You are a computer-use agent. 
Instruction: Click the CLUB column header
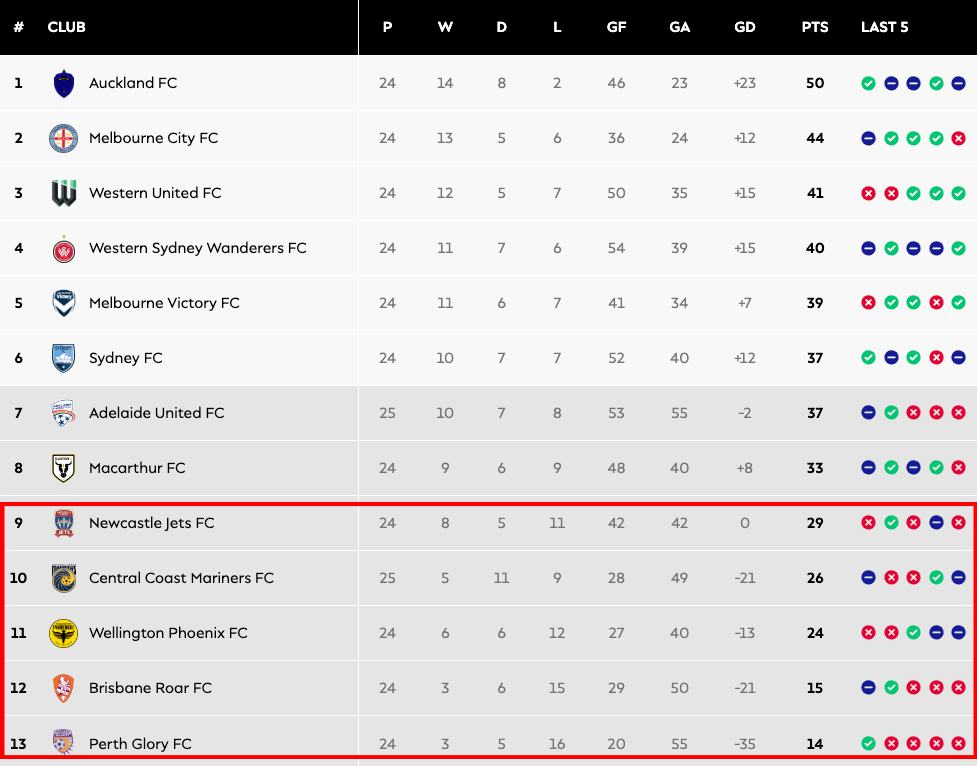(x=67, y=27)
